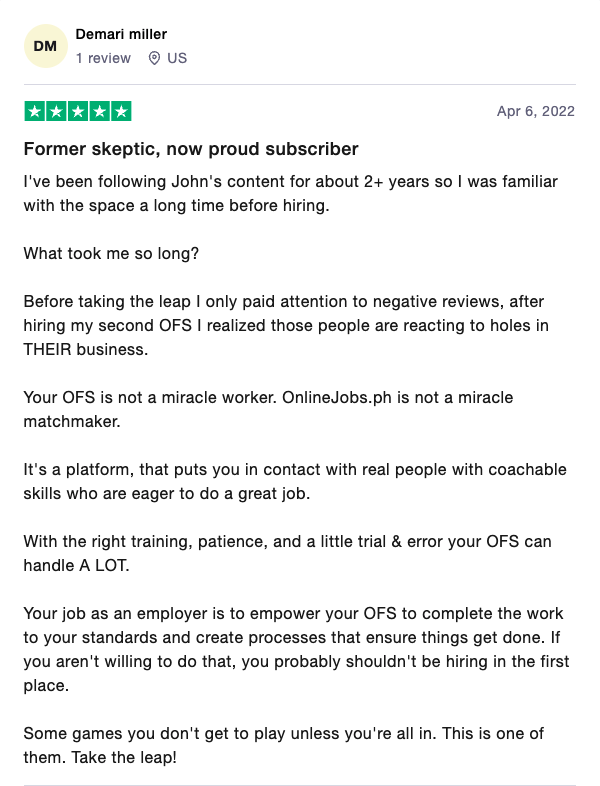Click the Apr 6, 2022 review date

point(535,111)
